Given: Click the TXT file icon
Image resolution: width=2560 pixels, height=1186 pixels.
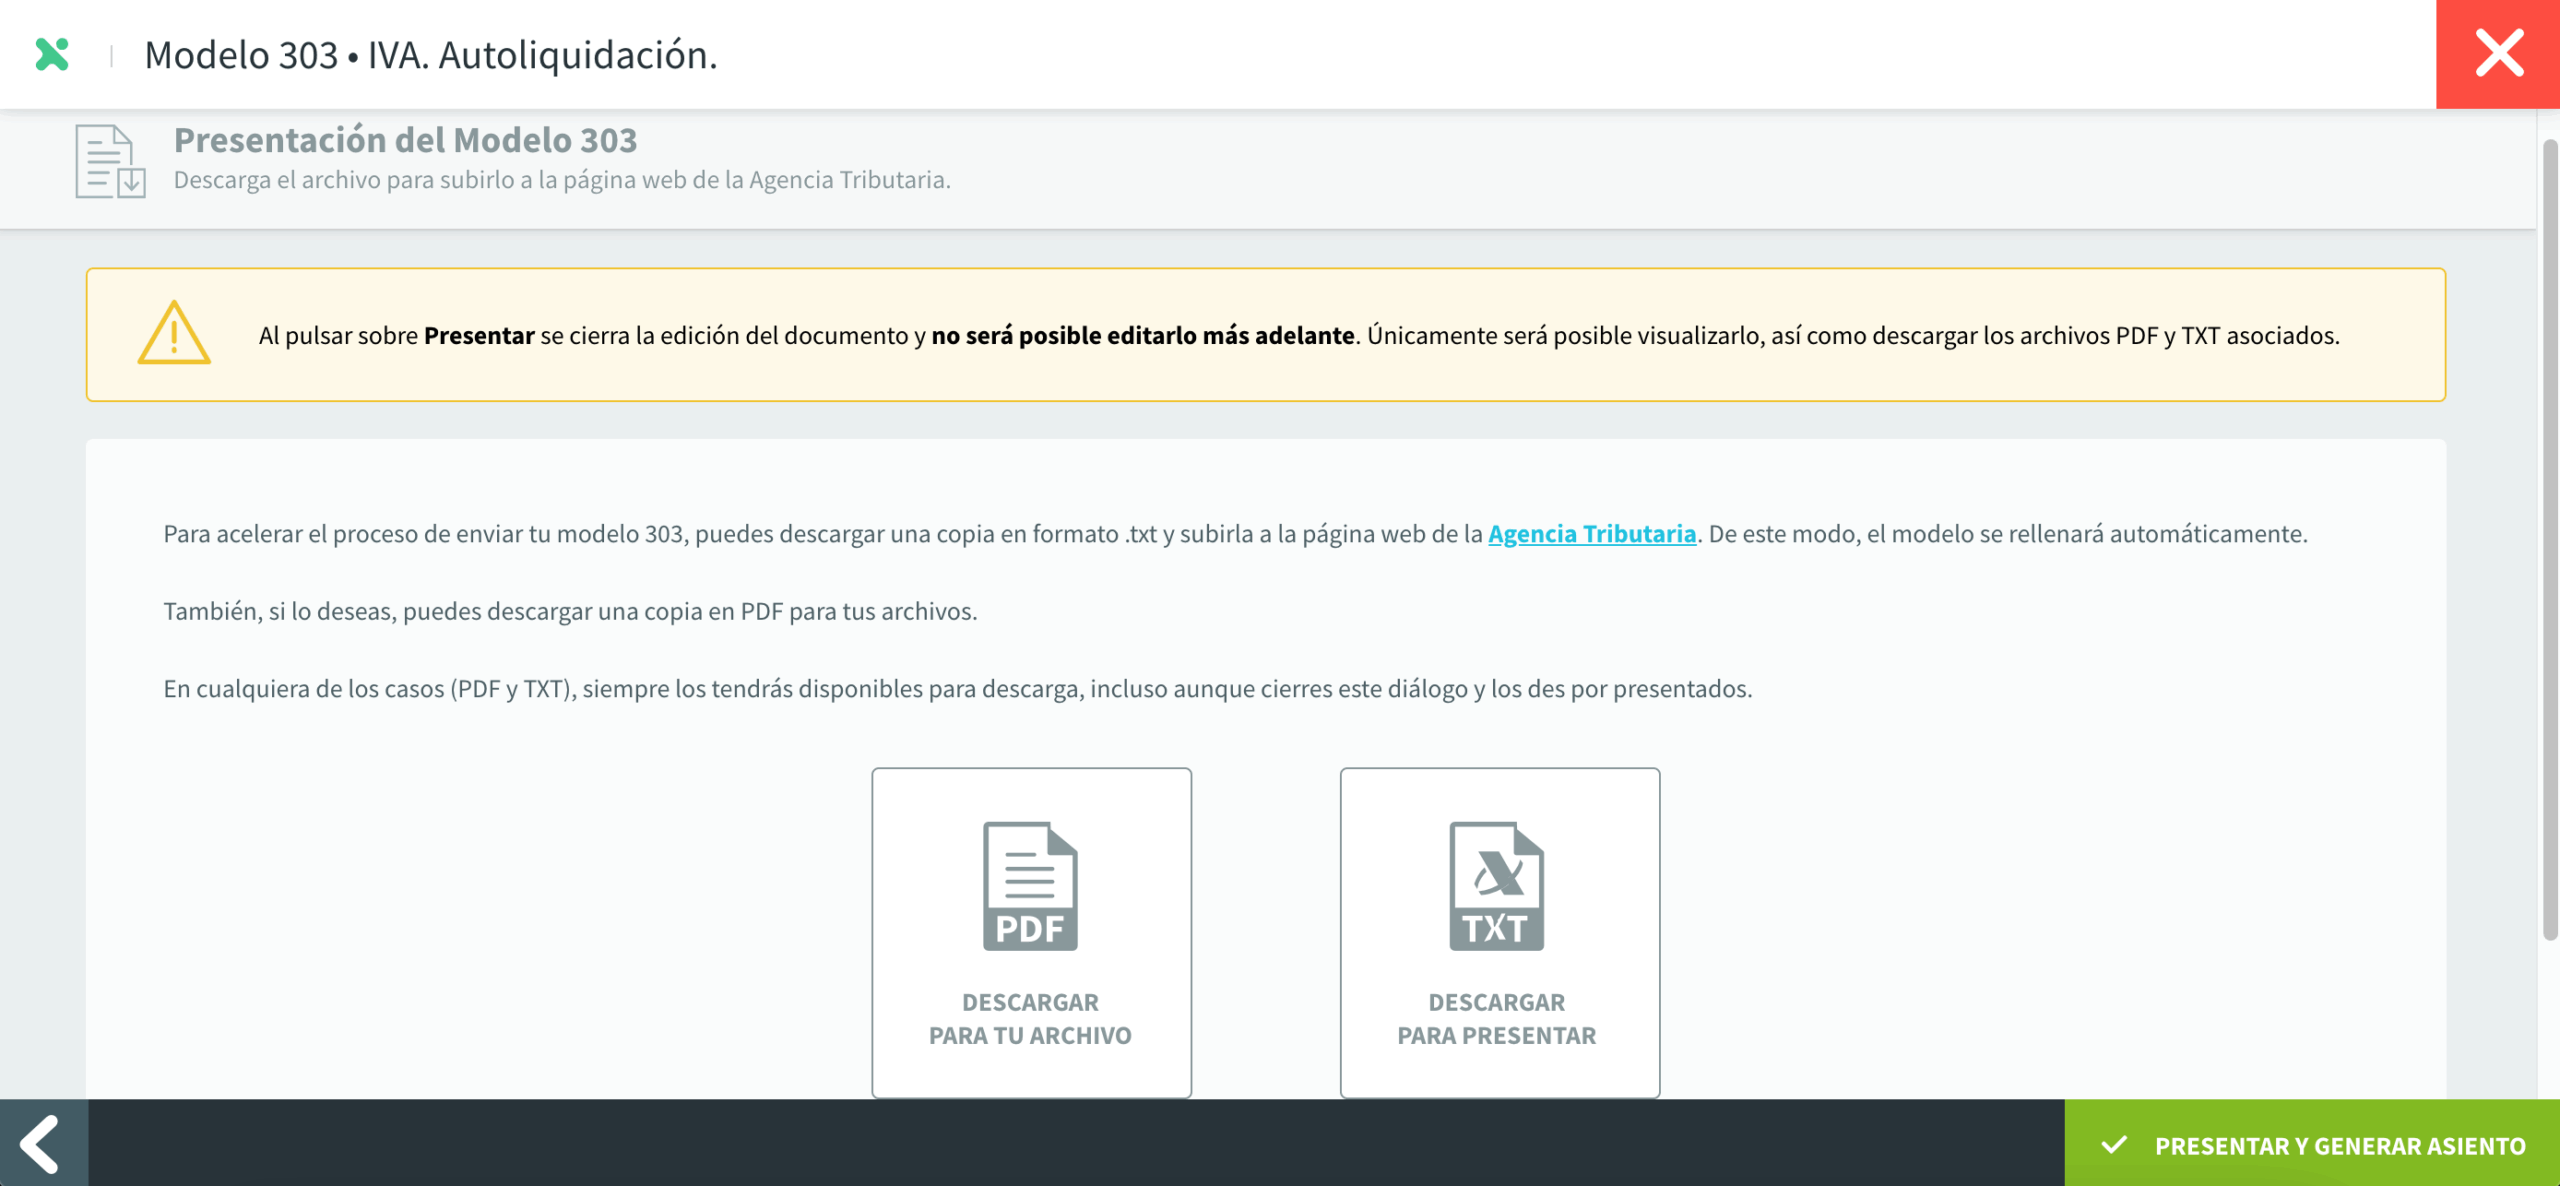Looking at the screenshot, I should pos(1496,886).
